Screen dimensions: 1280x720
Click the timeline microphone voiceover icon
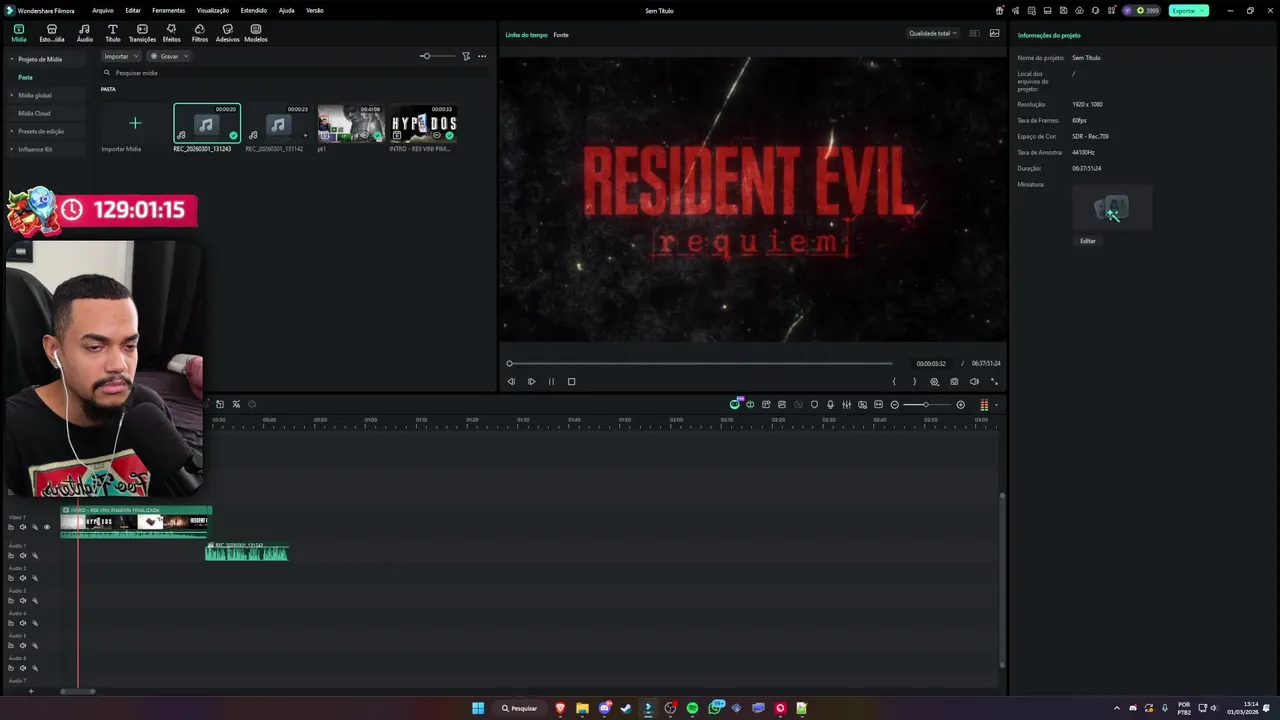pyautogui.click(x=830, y=404)
